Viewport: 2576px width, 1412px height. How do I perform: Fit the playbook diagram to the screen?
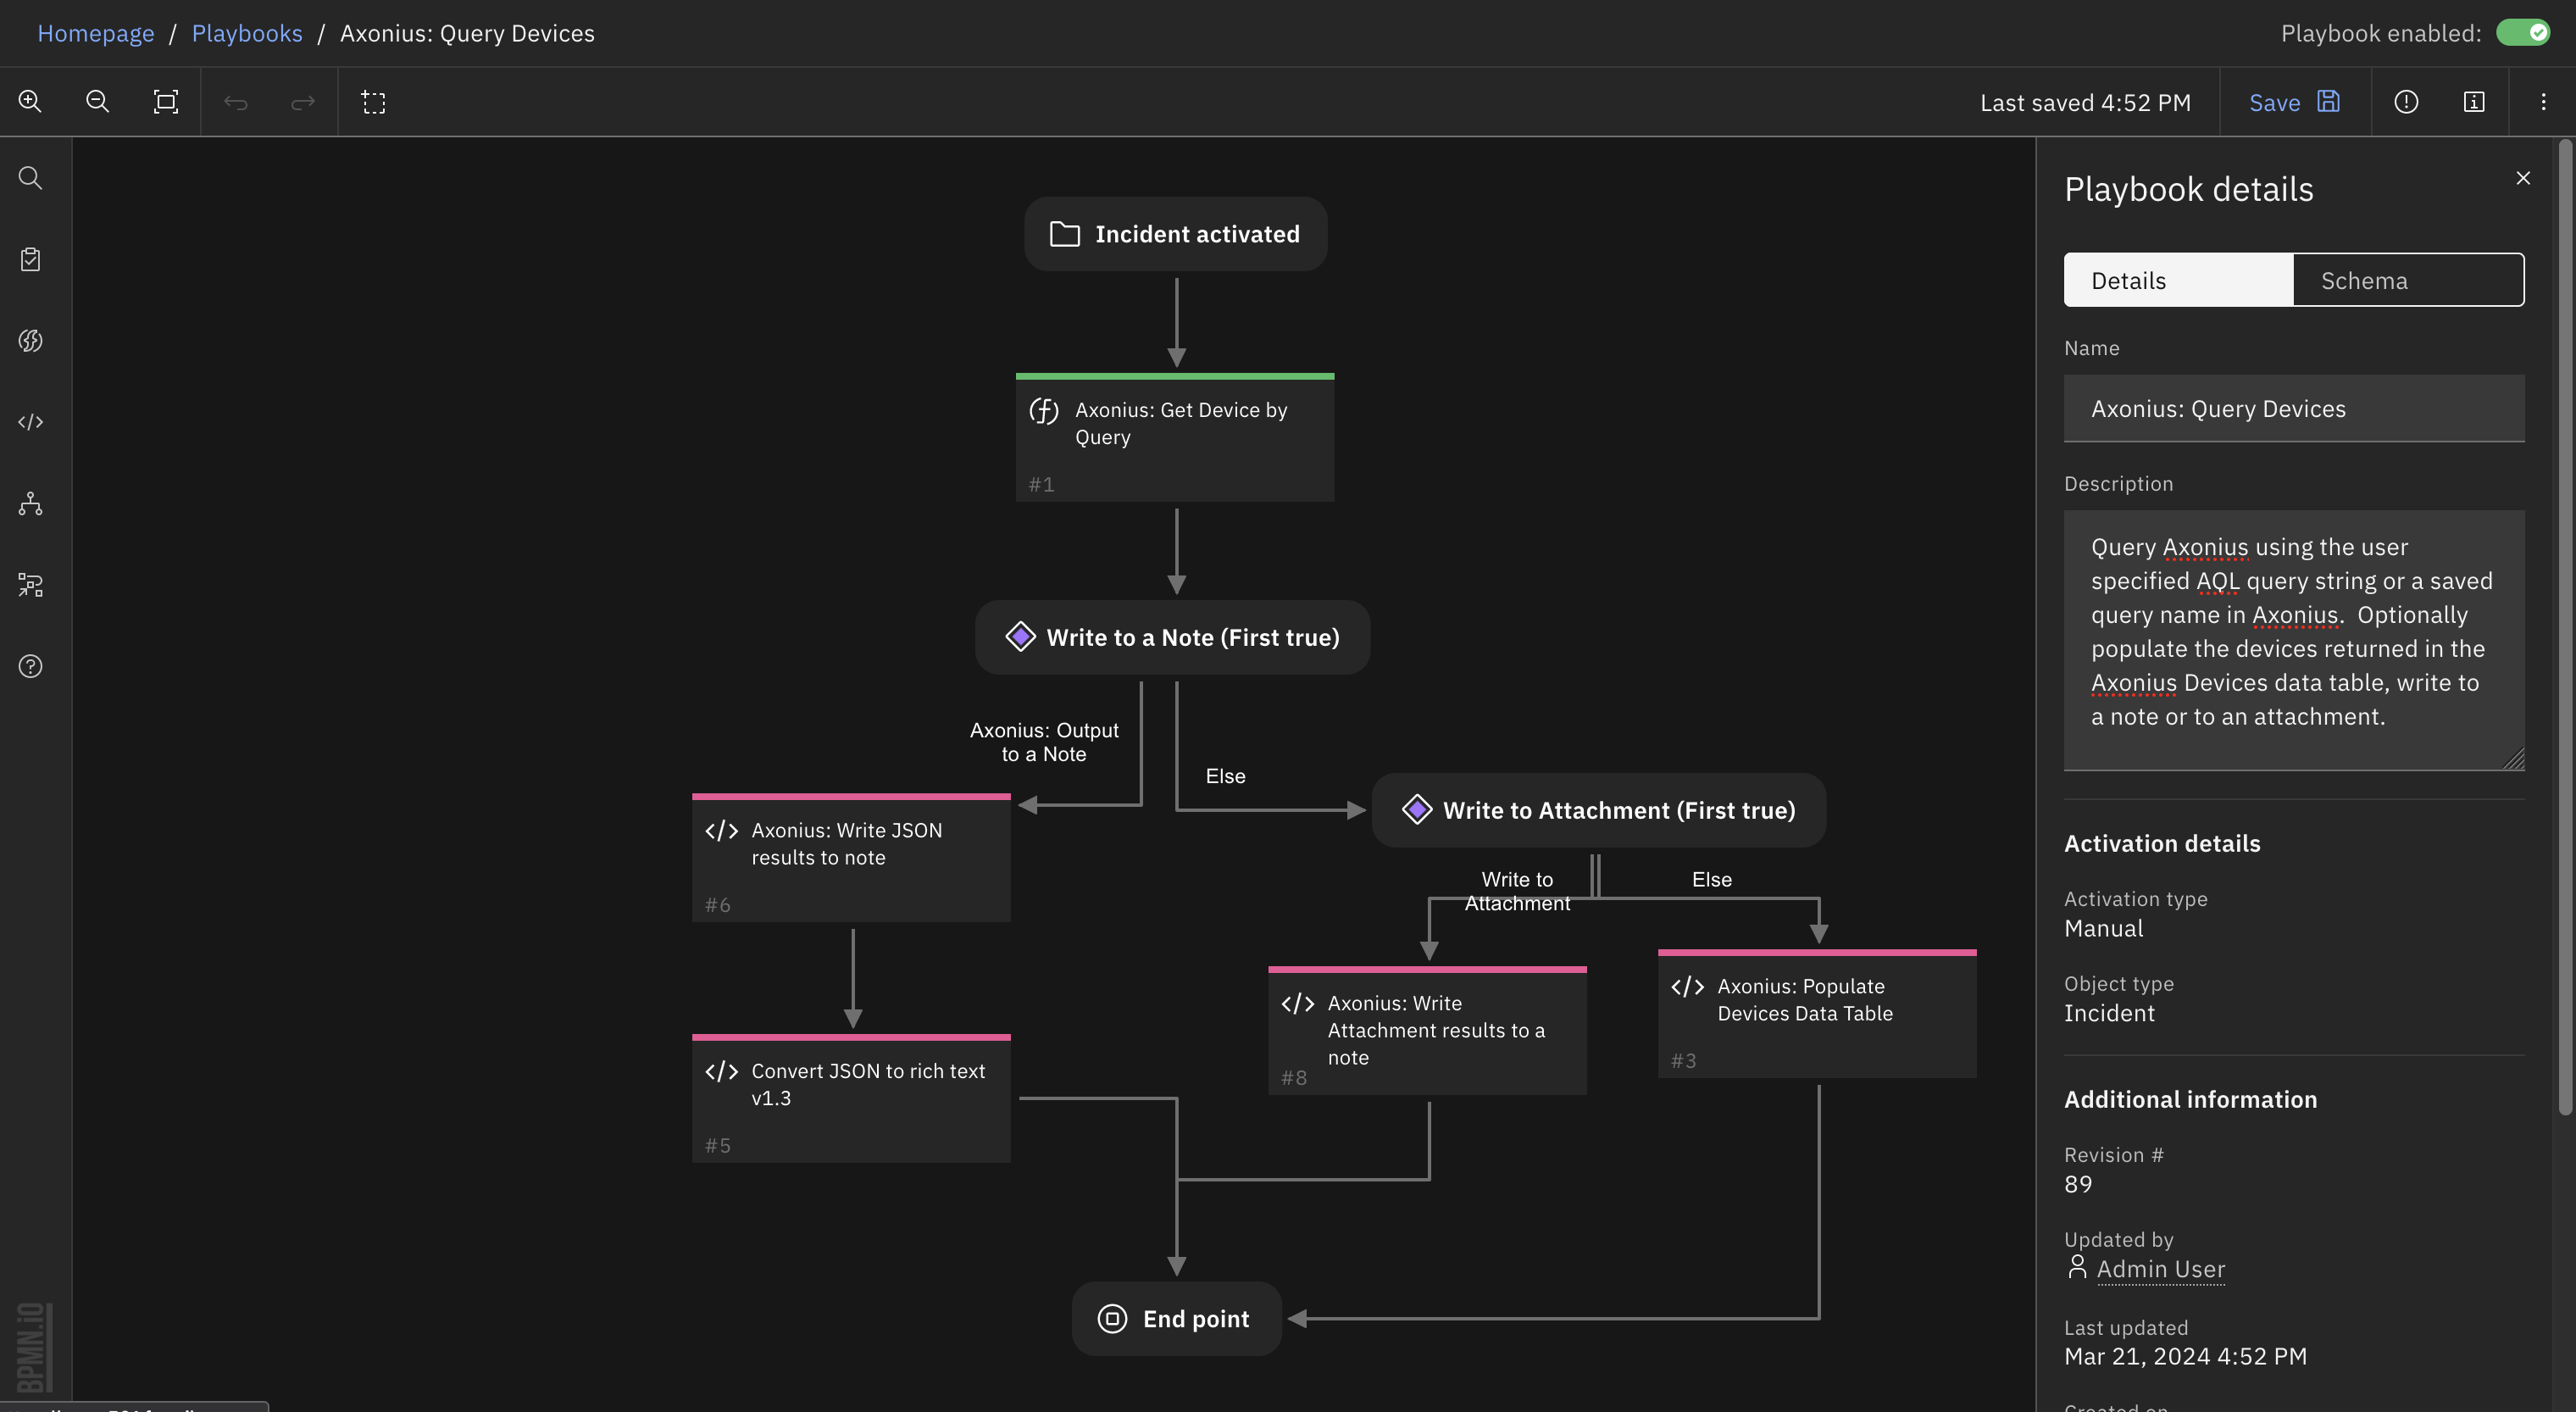click(165, 101)
